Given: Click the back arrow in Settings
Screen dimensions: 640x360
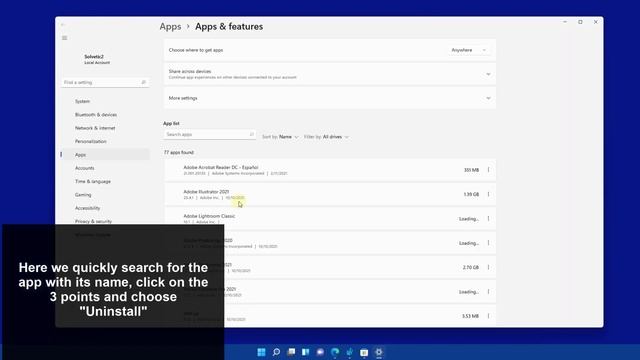Looking at the screenshot, I should [62, 25].
